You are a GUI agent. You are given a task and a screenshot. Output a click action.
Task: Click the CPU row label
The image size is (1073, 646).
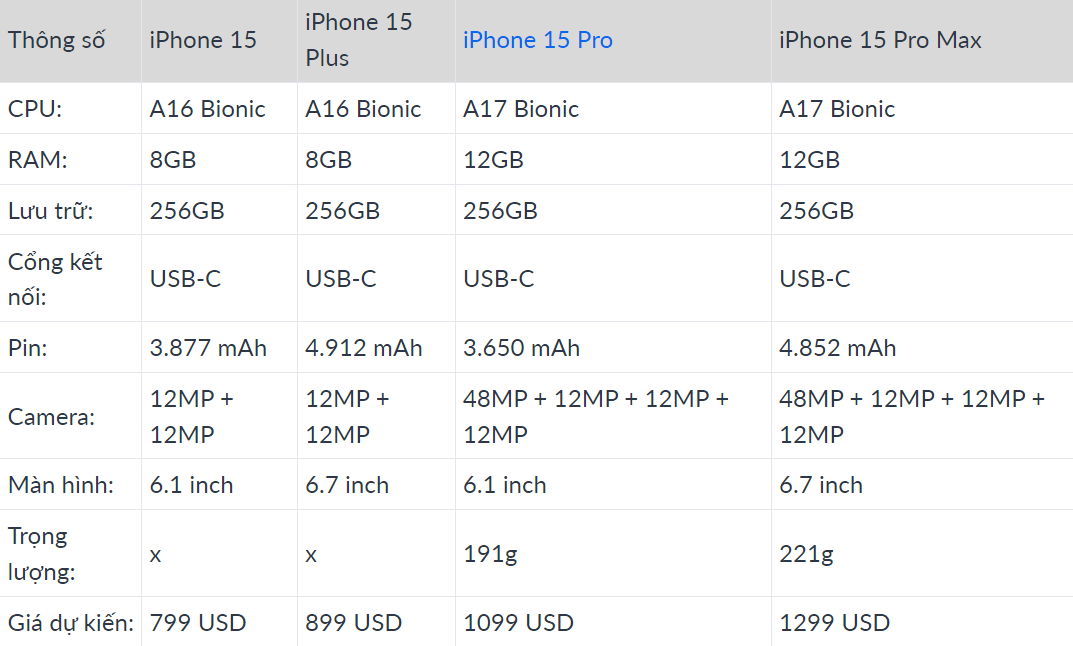pos(35,109)
